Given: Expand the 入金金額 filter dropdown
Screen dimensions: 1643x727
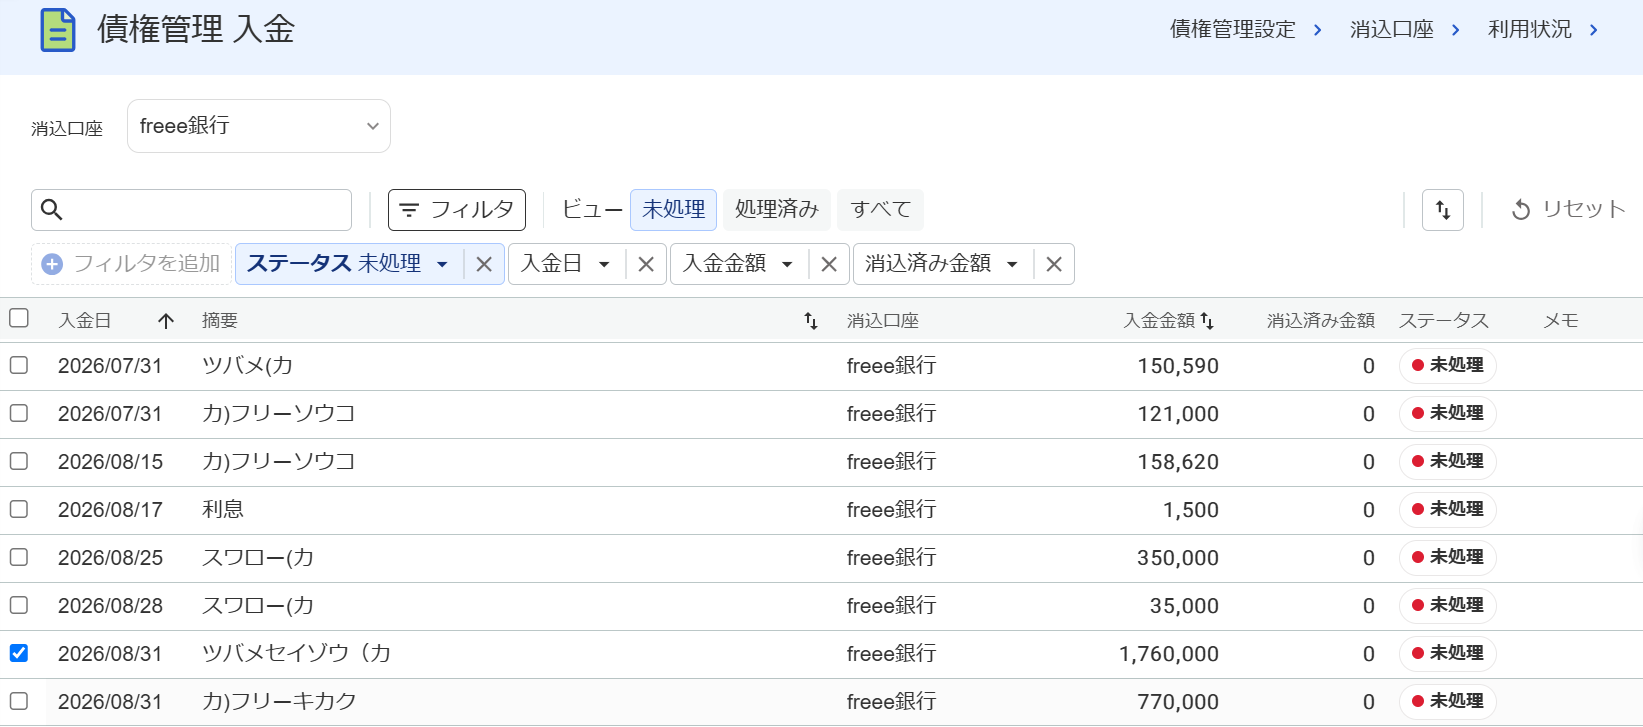Looking at the screenshot, I should tap(787, 264).
